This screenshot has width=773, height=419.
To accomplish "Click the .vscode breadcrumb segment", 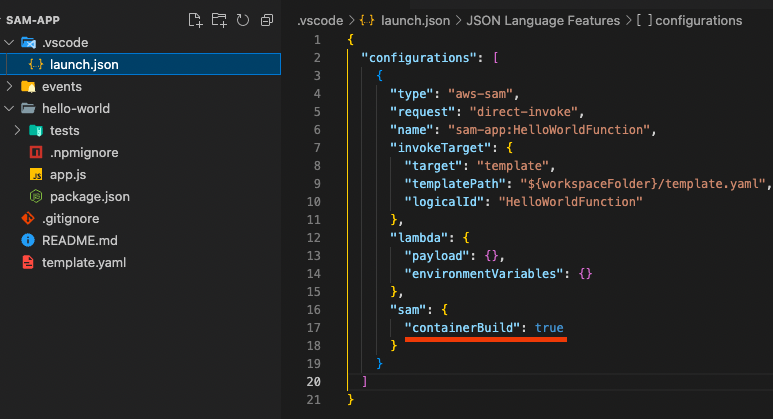I will tap(320, 21).
